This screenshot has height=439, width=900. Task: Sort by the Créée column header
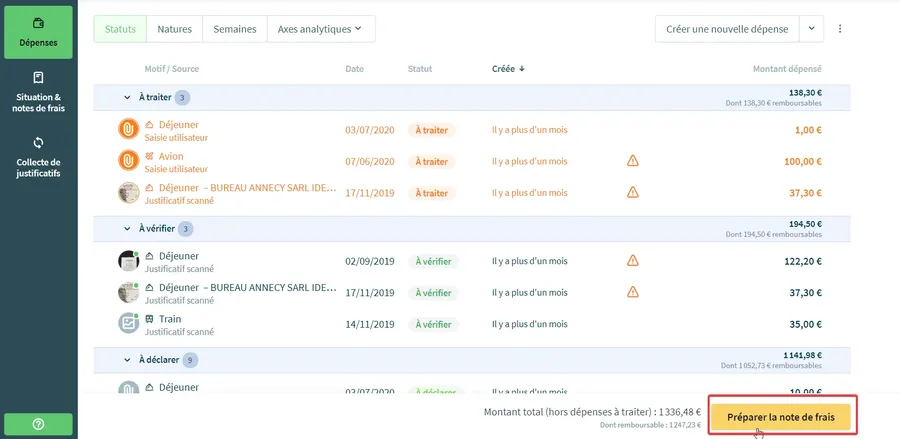508,69
